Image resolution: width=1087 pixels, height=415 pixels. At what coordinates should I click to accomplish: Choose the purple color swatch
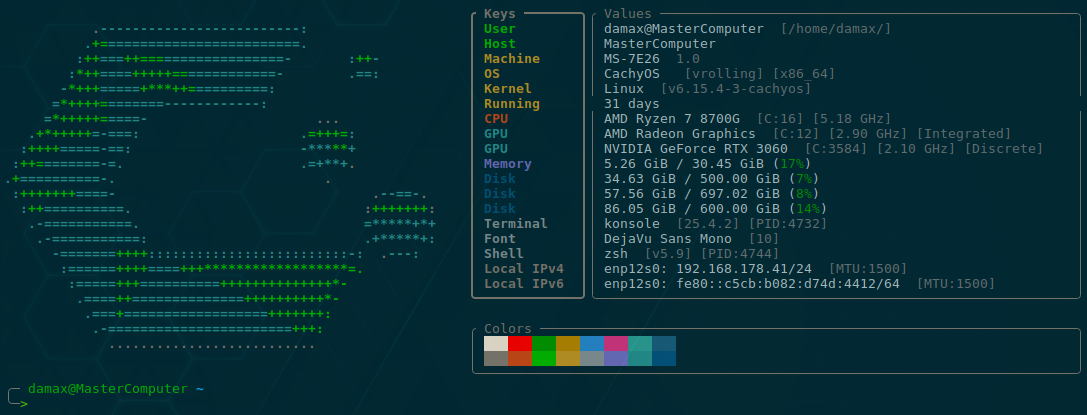[x=616, y=358]
